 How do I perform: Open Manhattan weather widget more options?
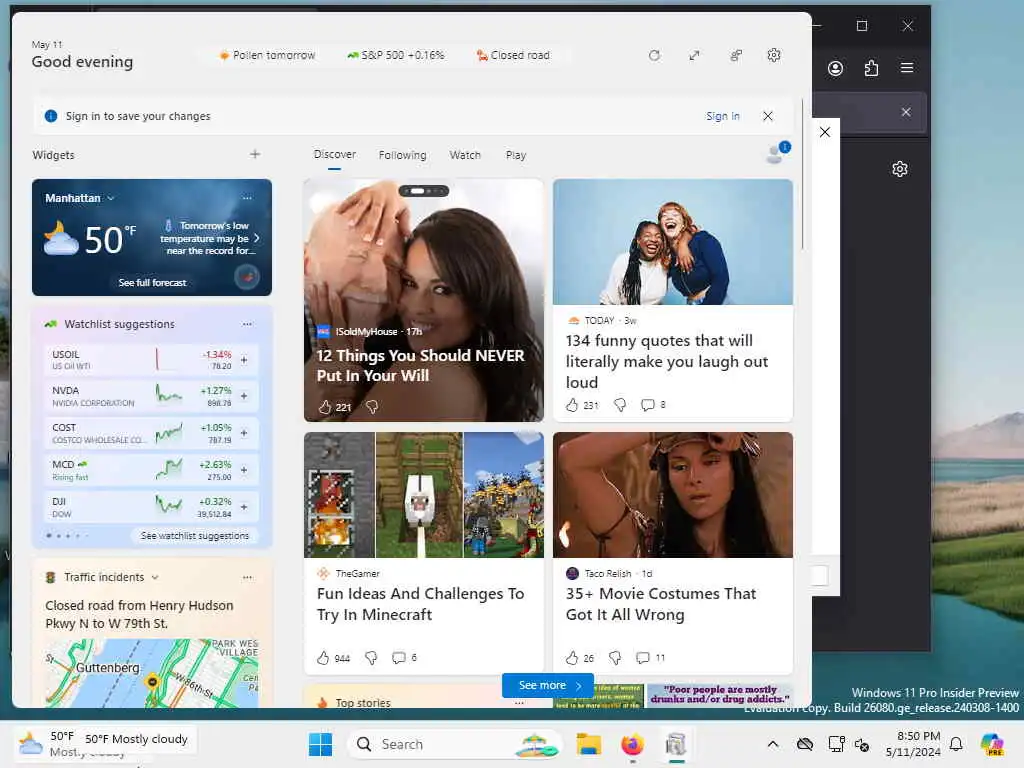tap(247, 197)
